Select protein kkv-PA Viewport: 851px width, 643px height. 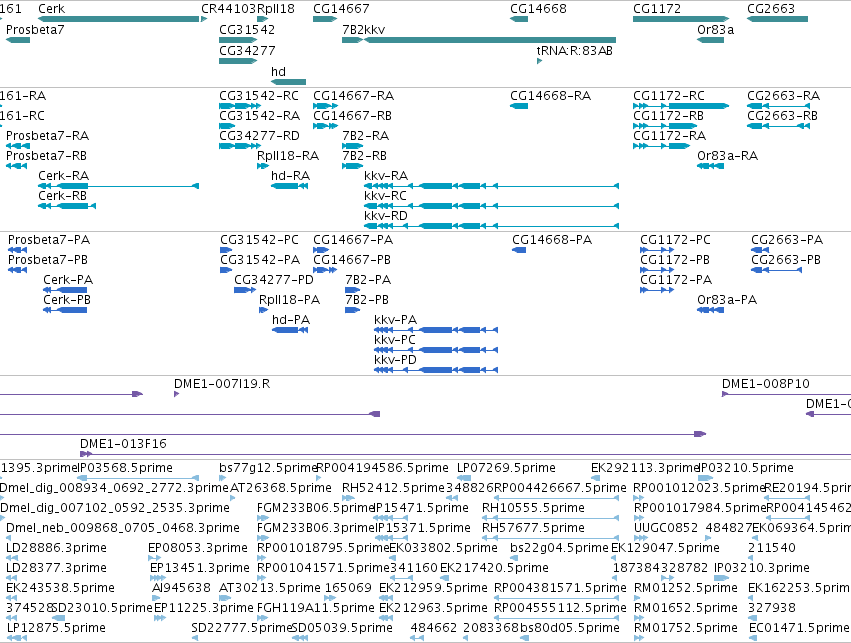point(436,330)
